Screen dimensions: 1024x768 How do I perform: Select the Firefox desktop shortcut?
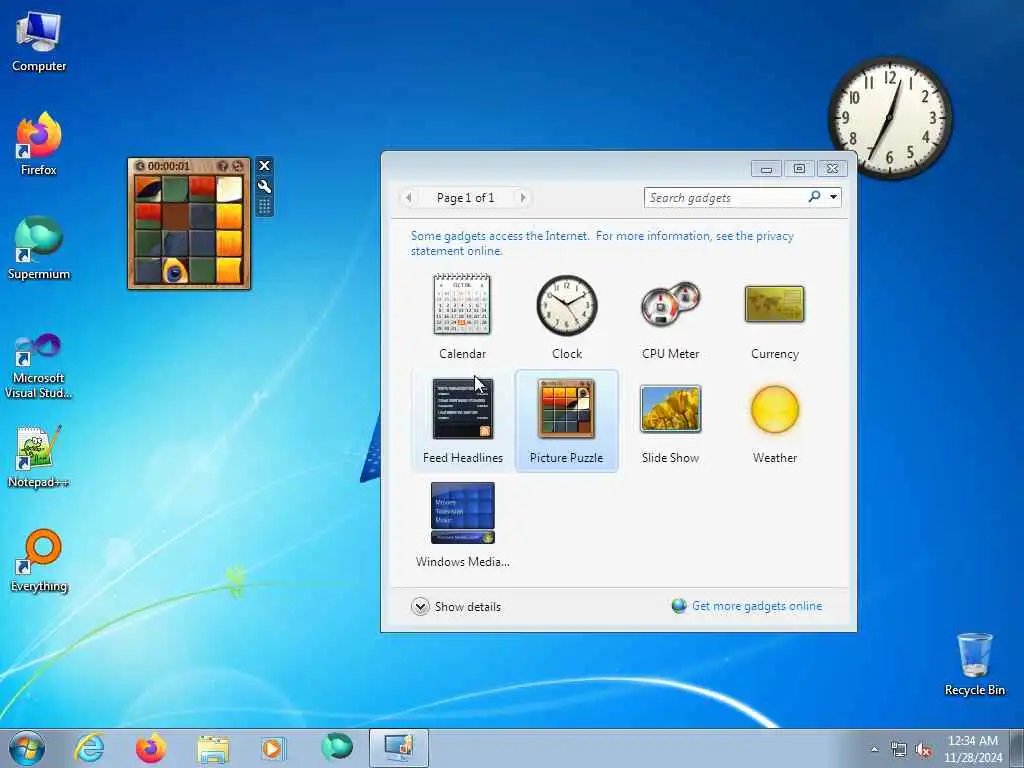pyautogui.click(x=39, y=144)
